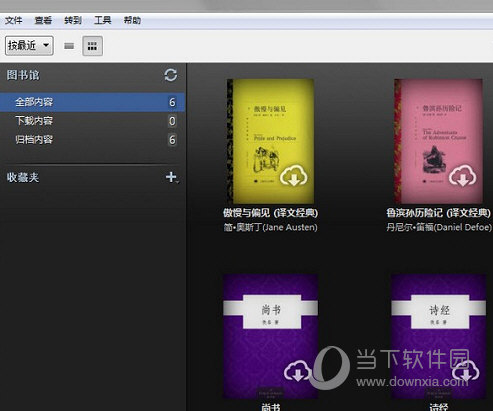This screenshot has width=493, height=411.
Task: Select 全部内容 in the library
Action: pos(92,102)
